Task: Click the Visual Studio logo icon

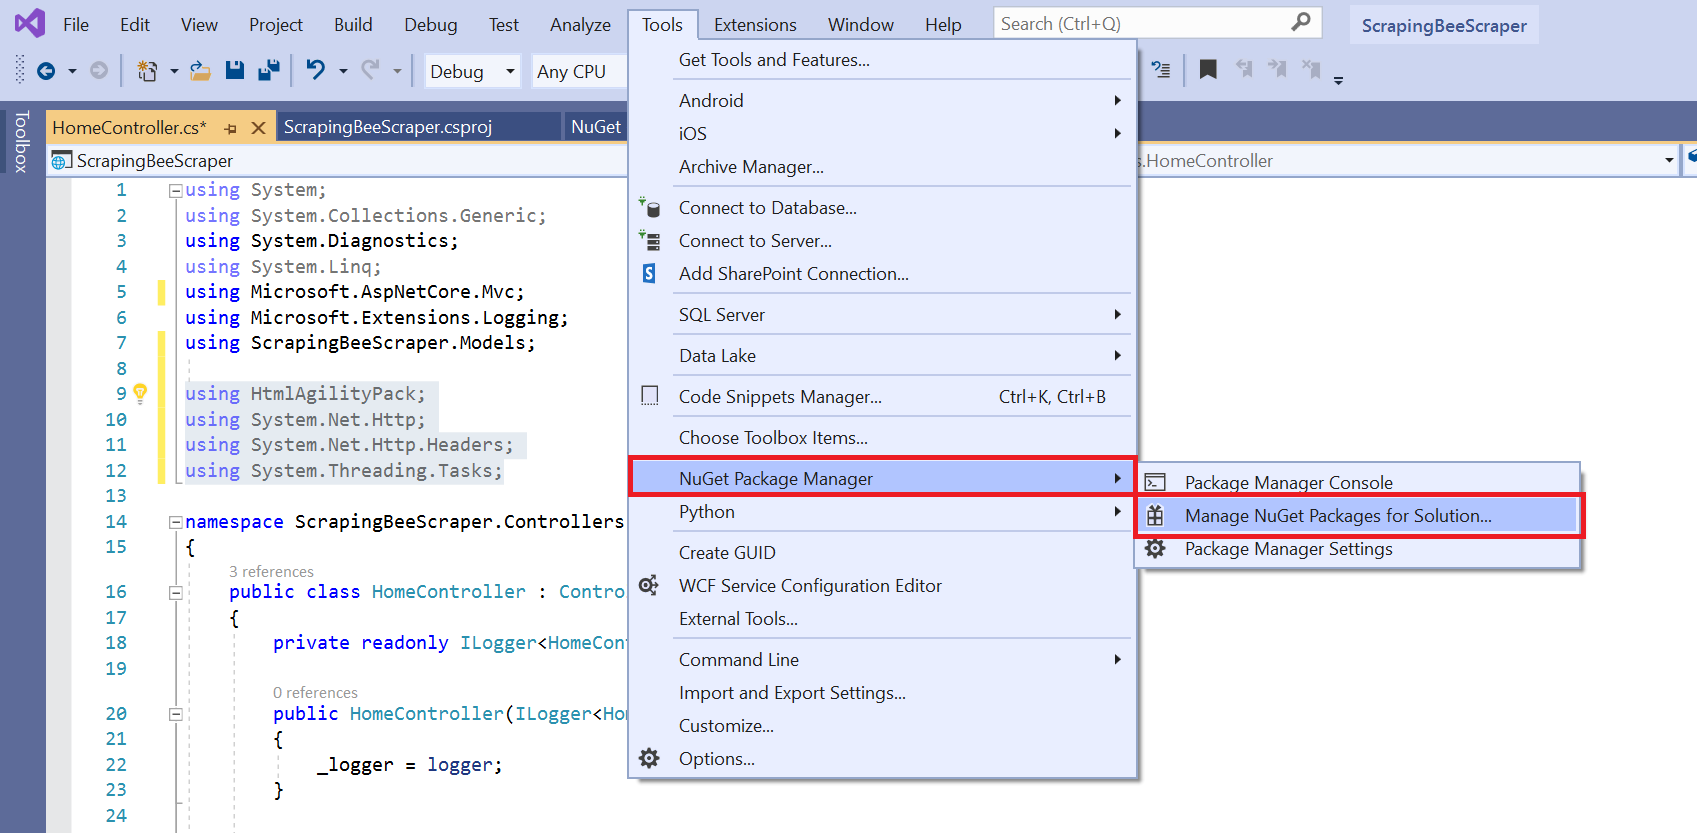Action: (30, 23)
